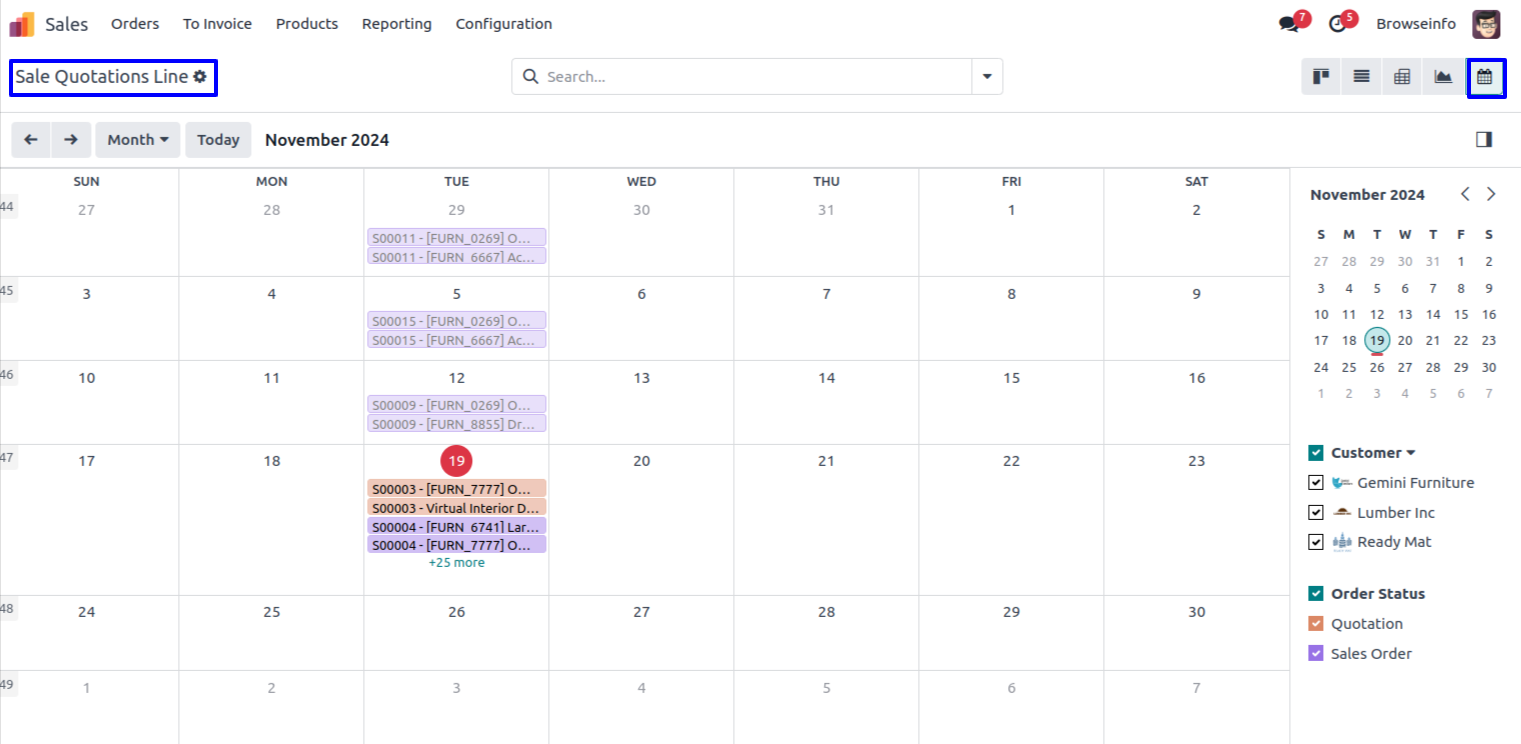
Task: Switch to Kanban view
Action: pyautogui.click(x=1321, y=77)
